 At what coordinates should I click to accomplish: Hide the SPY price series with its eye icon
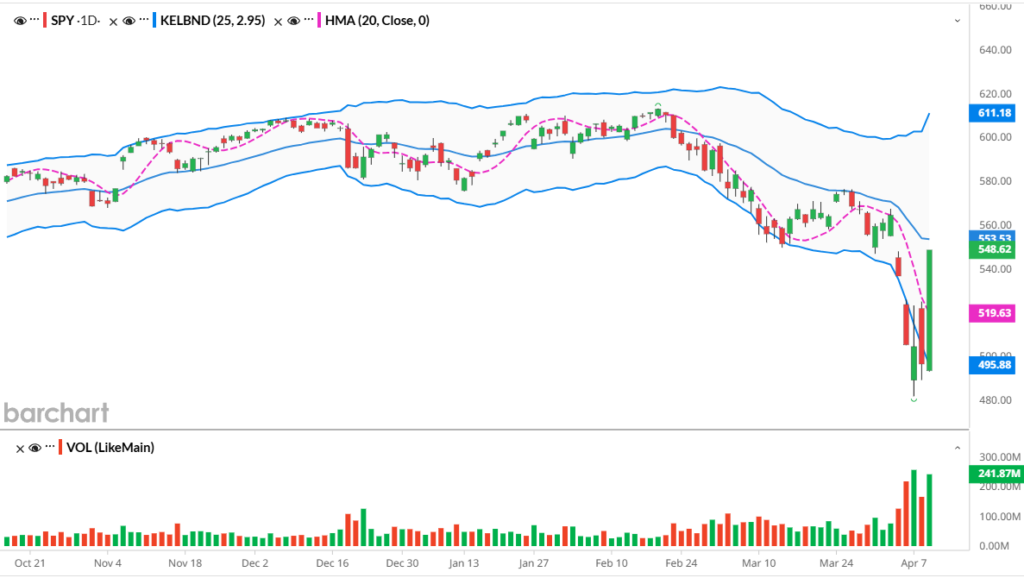pos(20,20)
